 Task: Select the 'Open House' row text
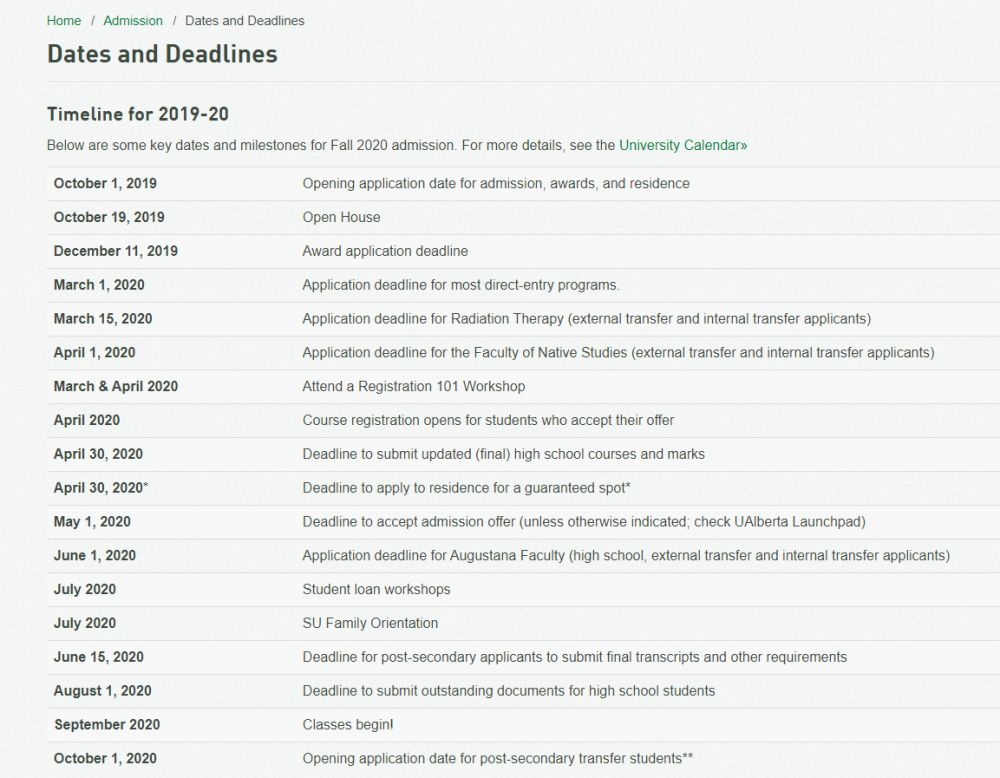[x=341, y=217]
